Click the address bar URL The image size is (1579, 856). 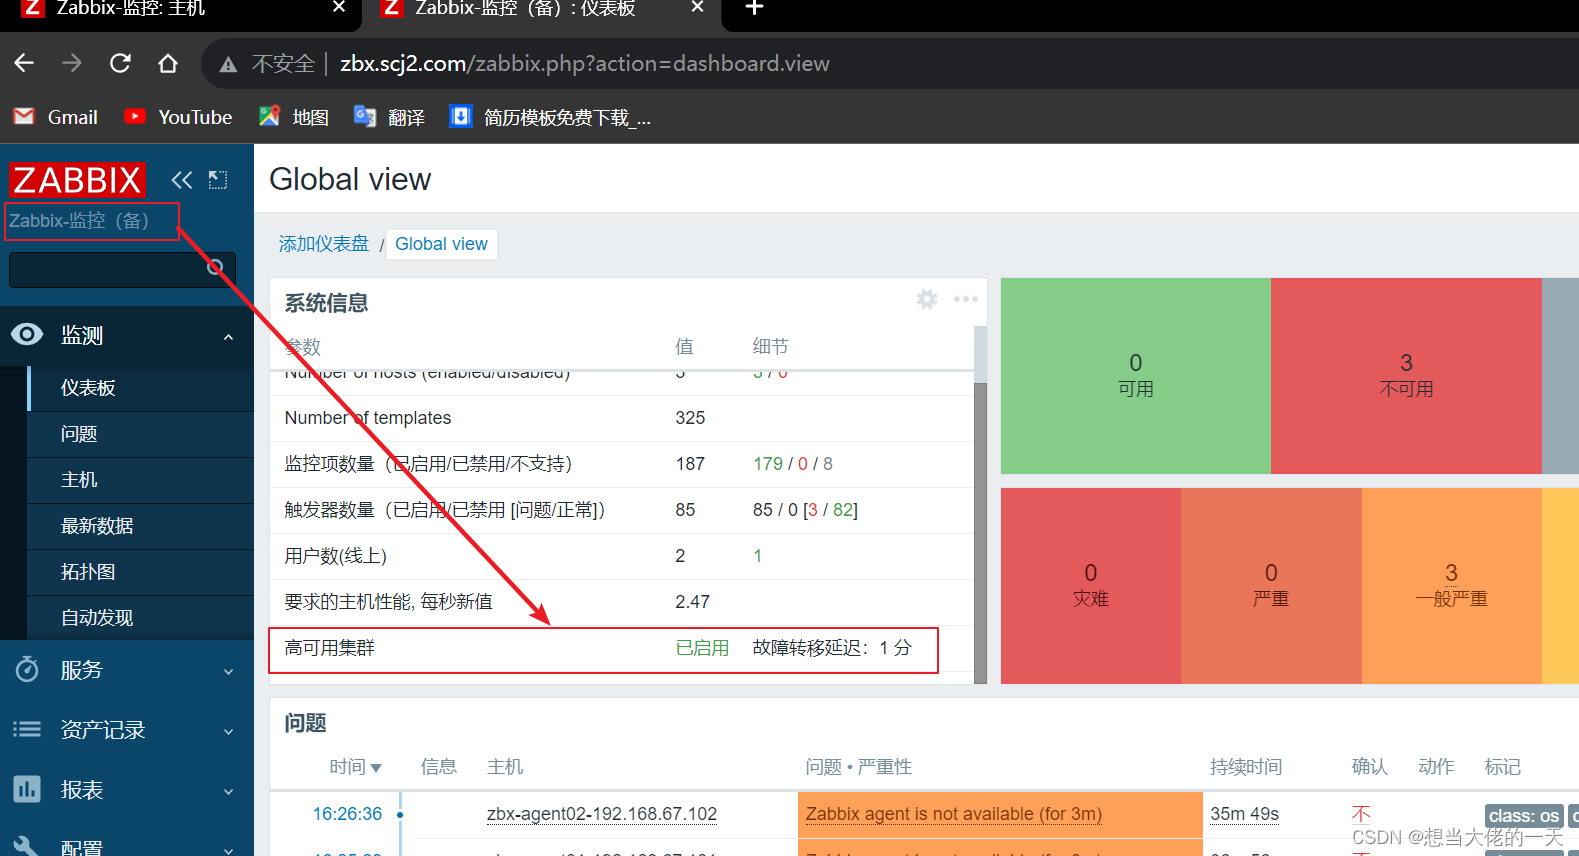[x=585, y=64]
